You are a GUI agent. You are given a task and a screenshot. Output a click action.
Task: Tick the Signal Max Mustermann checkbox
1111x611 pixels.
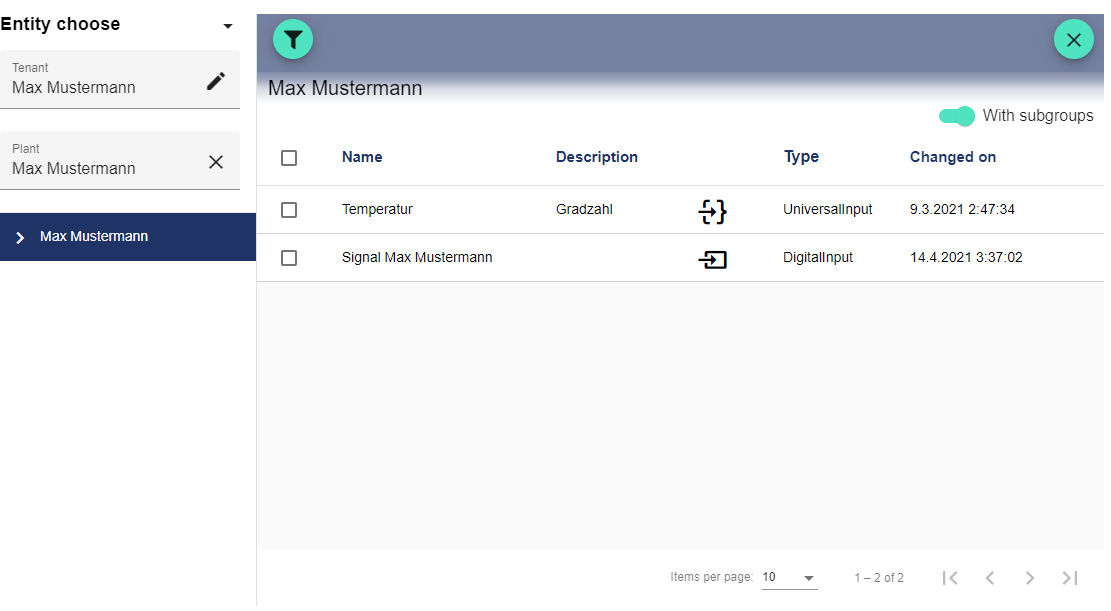point(289,258)
